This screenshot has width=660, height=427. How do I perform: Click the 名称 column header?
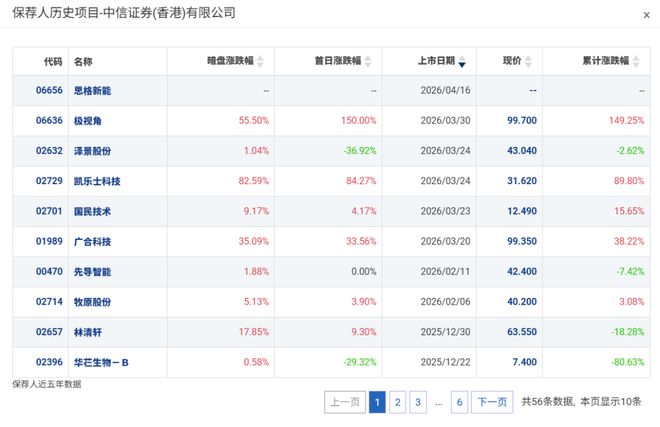82,61
